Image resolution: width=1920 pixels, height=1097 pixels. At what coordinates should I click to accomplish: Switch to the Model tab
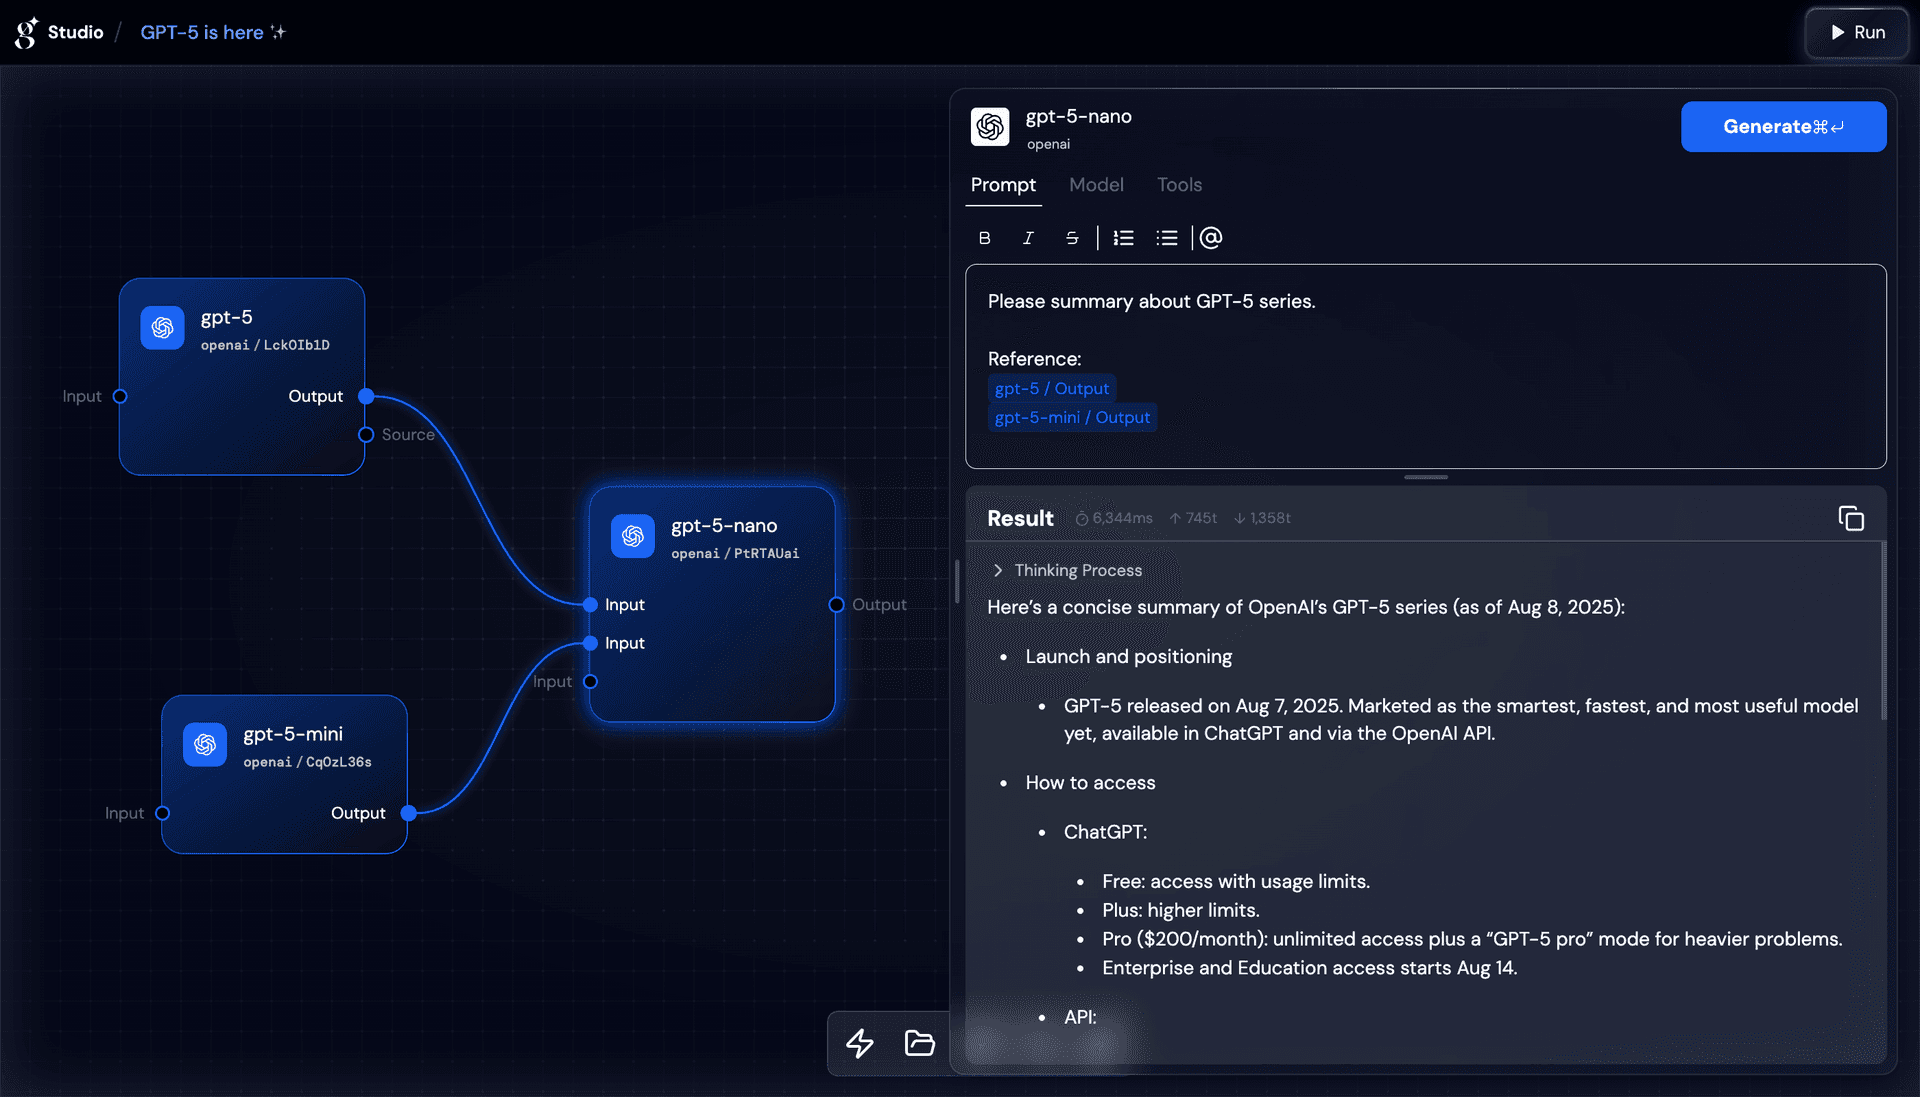pyautogui.click(x=1096, y=185)
